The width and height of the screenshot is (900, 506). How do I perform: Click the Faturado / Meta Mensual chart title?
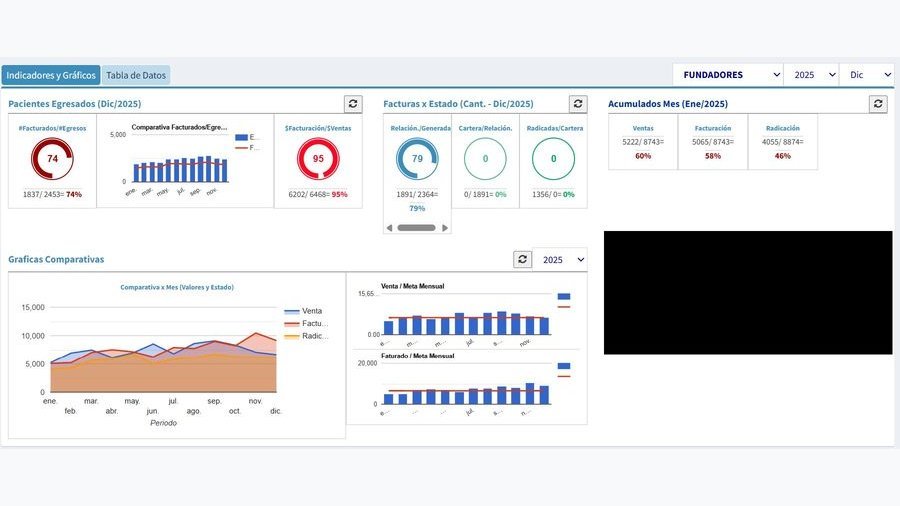[418, 356]
